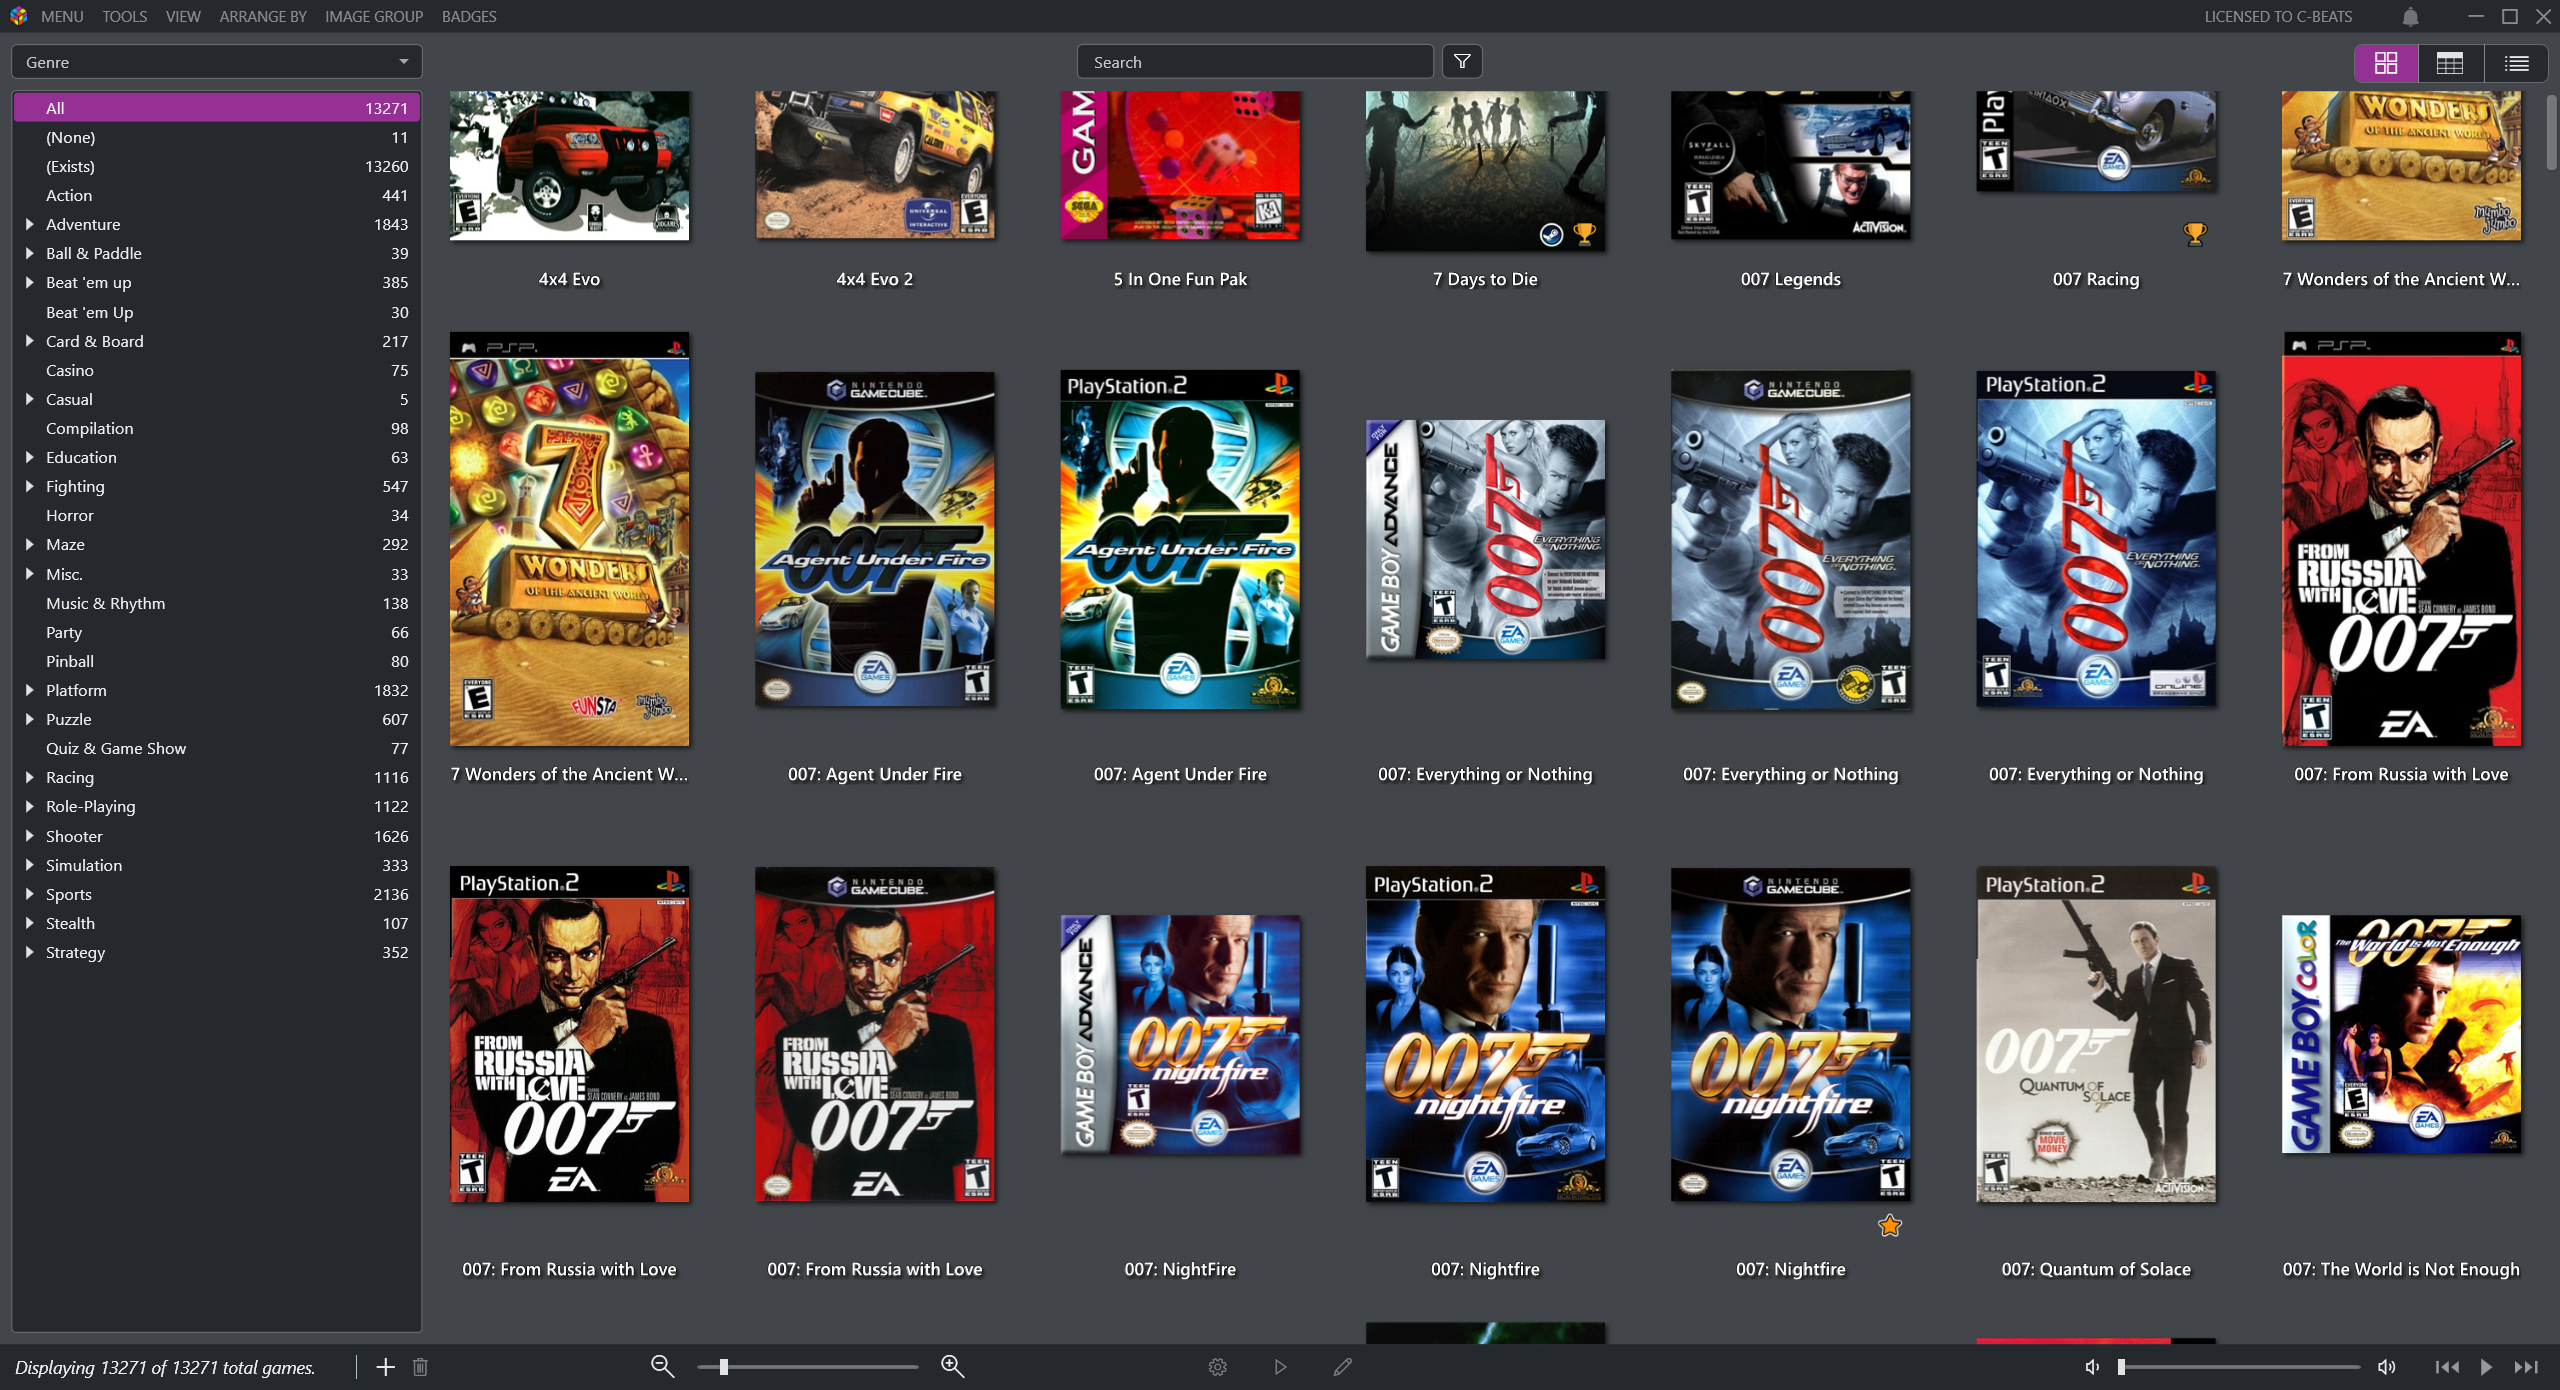Screen dimensions: 2560x1390
Task: Expand the Ball & Paddle genre
Action: click(29, 253)
